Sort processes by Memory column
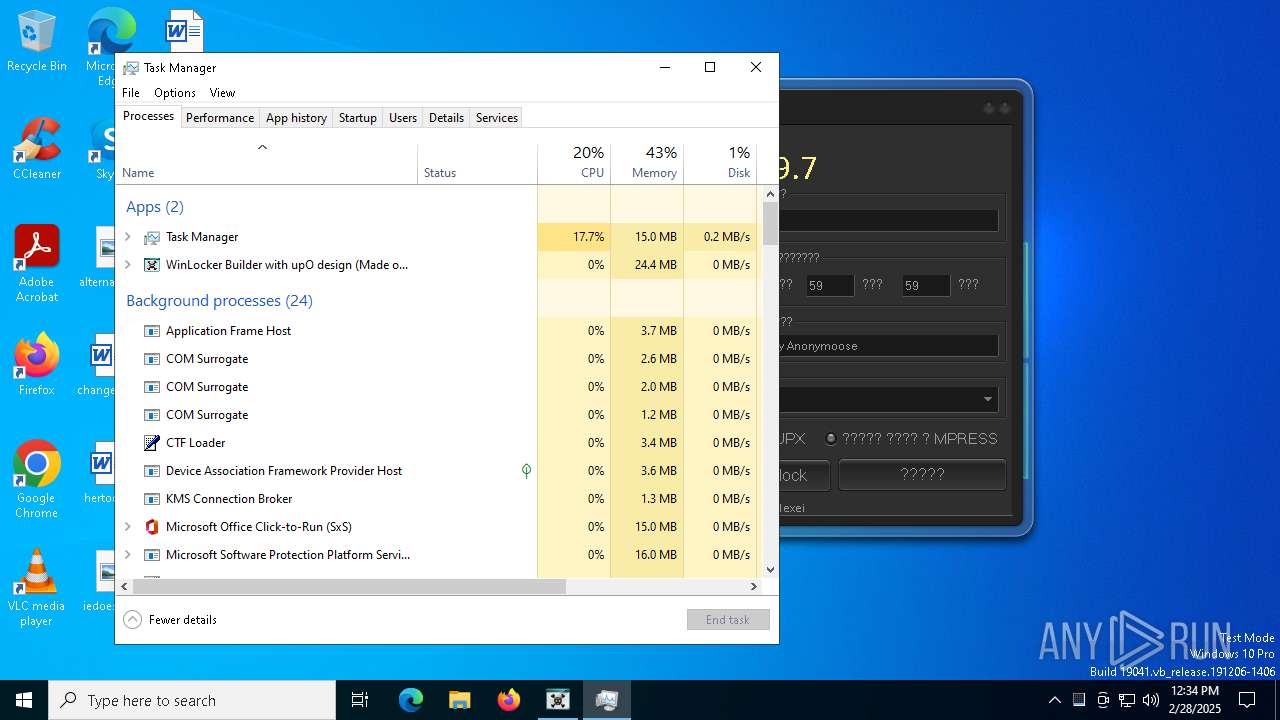The image size is (1280, 720). 647,163
